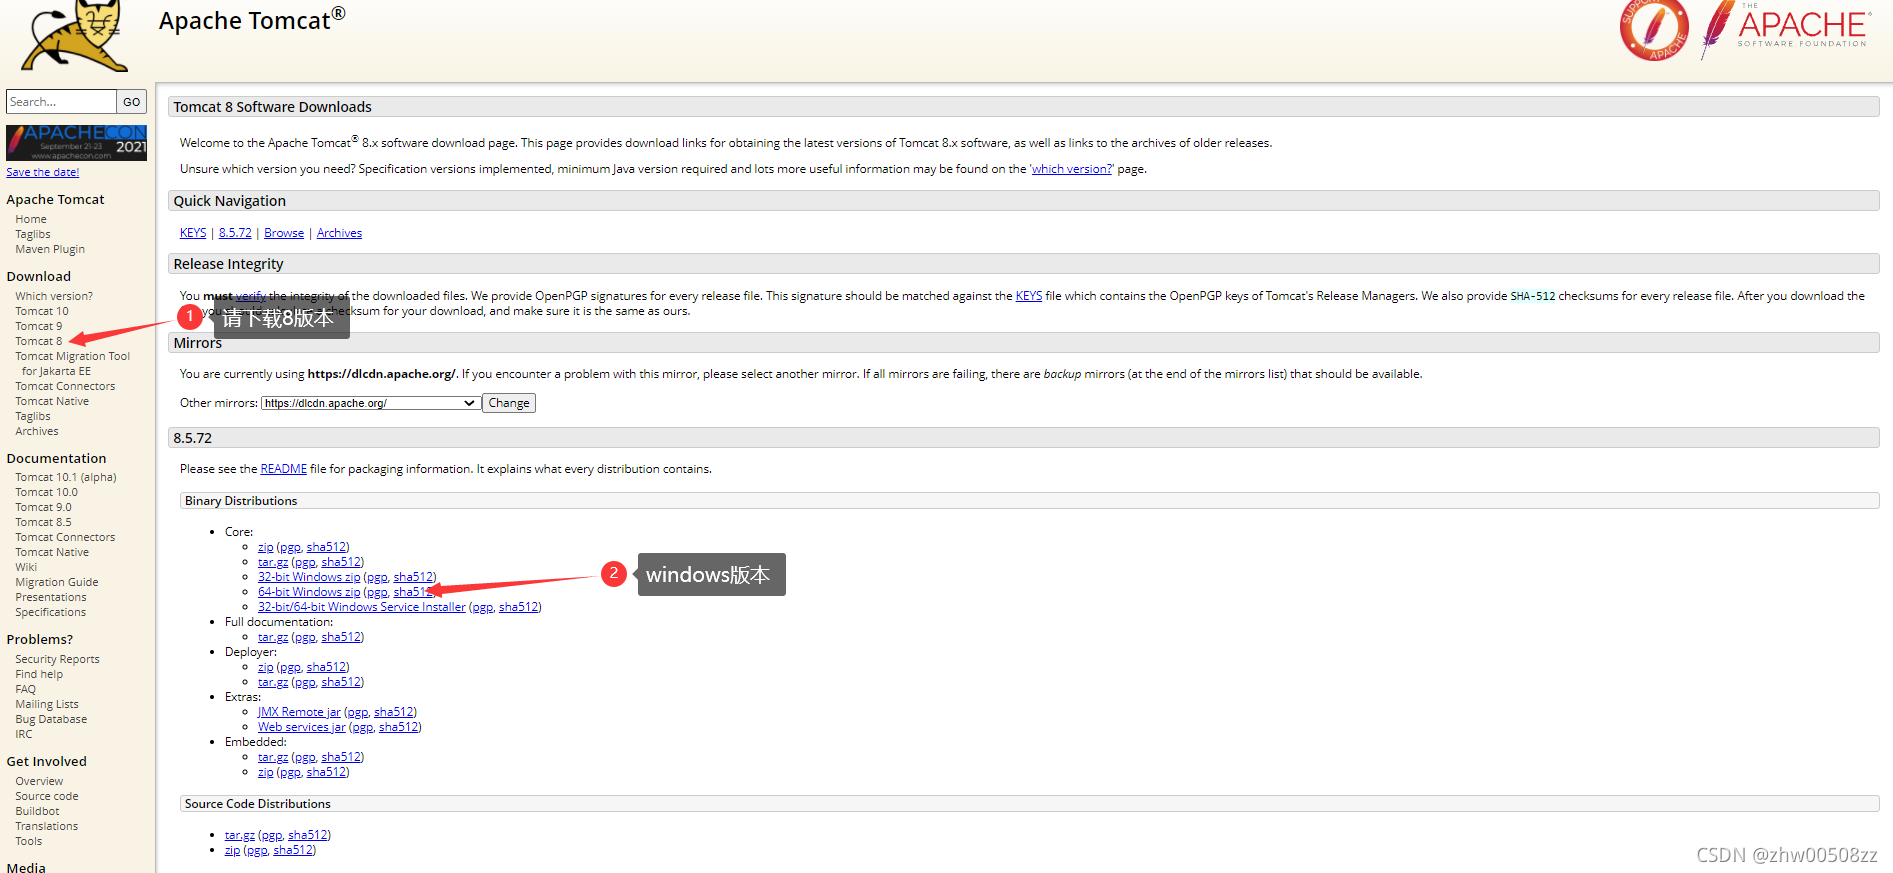Open the Archives quick navigation link

(339, 233)
